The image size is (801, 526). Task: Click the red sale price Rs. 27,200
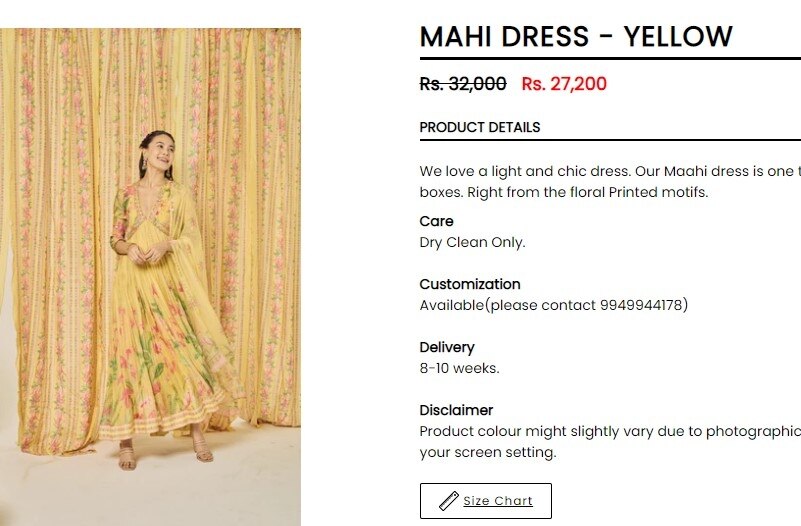click(x=564, y=84)
